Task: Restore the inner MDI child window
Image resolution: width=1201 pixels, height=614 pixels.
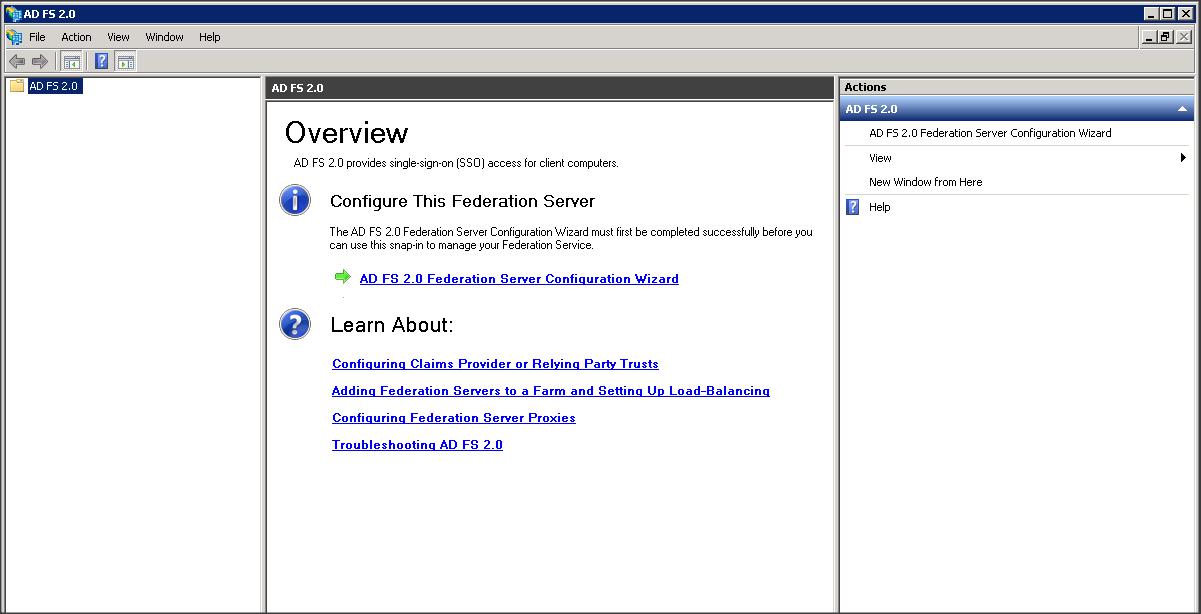Action: (x=1165, y=37)
